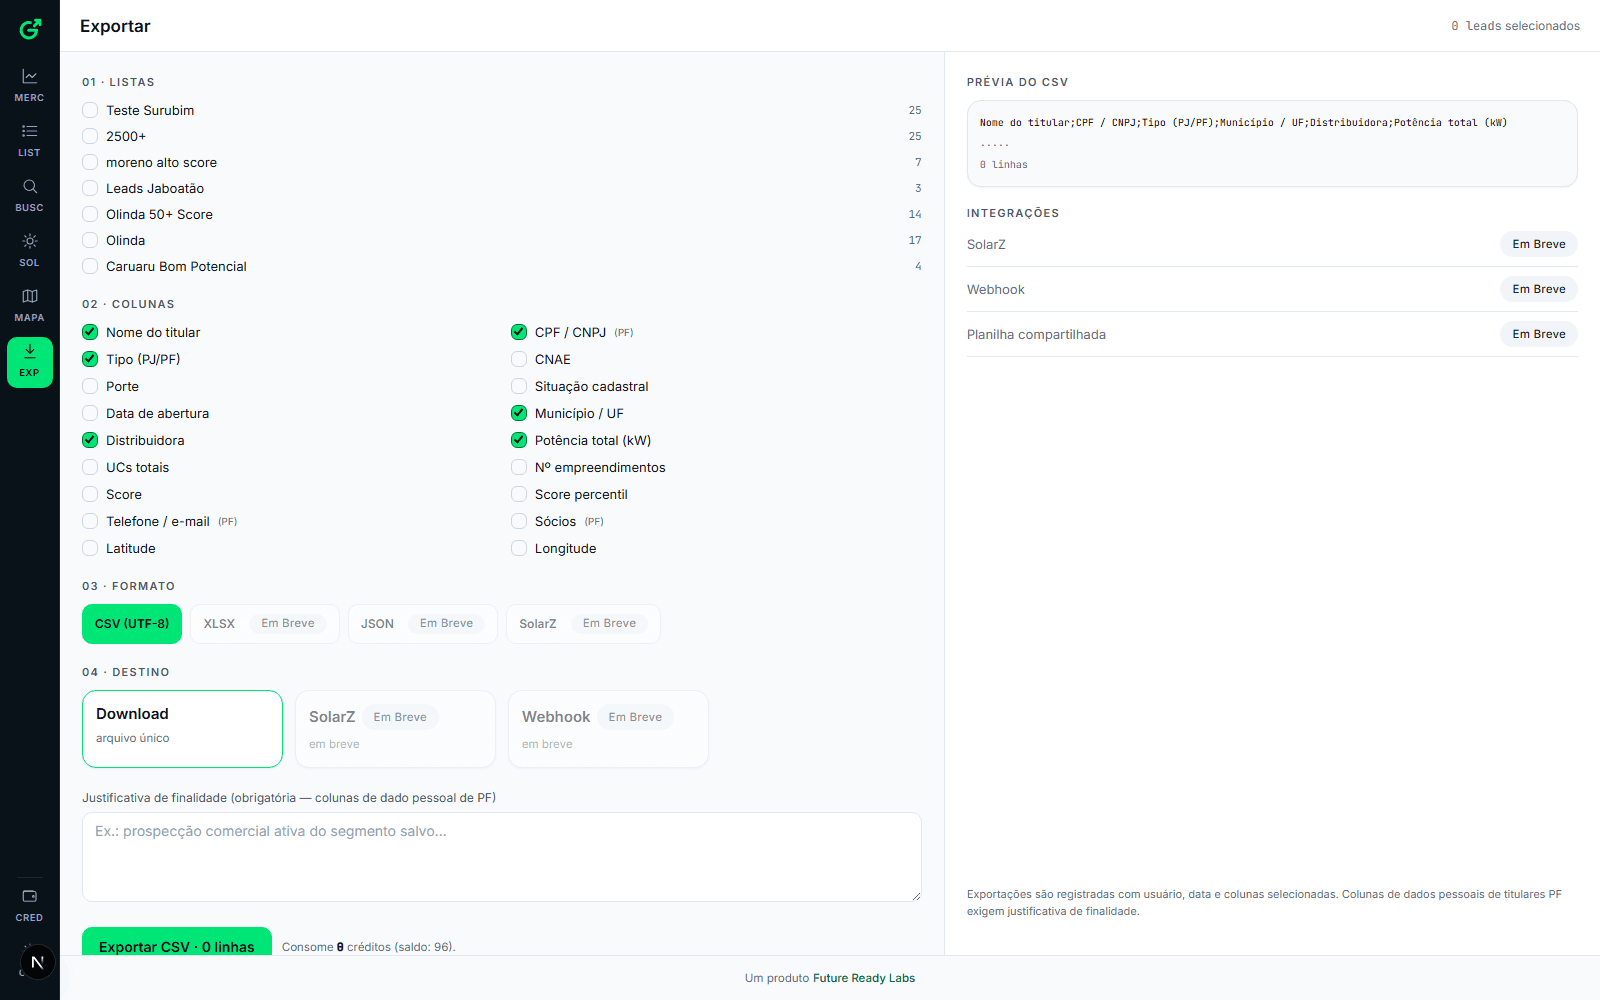
Task: Check the Olinda 50+ Score list
Action: pos(90,214)
